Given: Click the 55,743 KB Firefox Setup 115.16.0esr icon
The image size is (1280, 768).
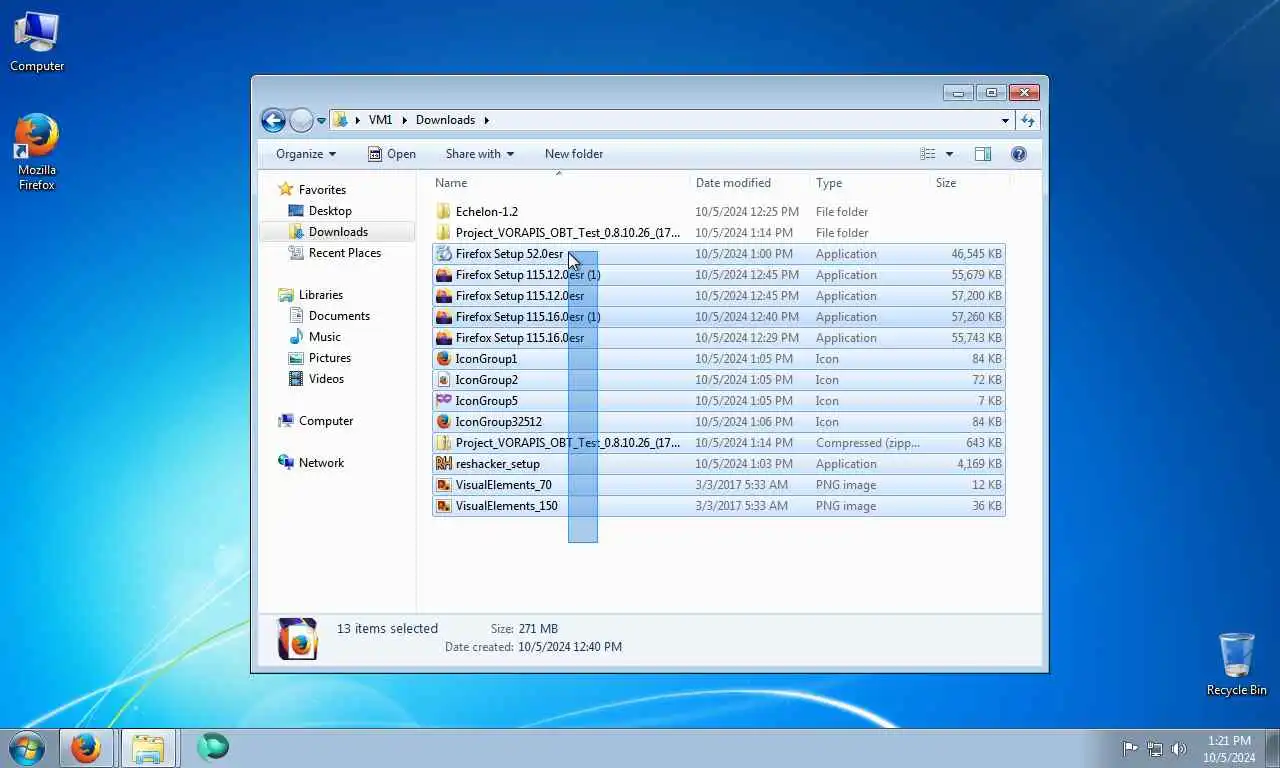Looking at the screenshot, I should (444, 338).
